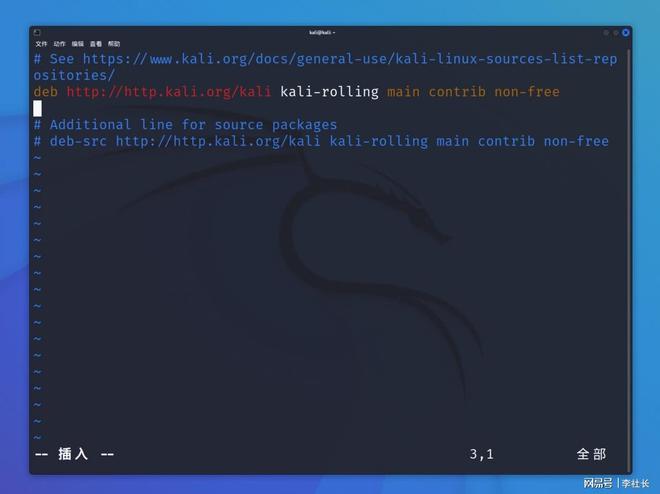Click 'kali-rolling' in the commented deb-src line
The height and width of the screenshot is (494, 660).
point(378,141)
